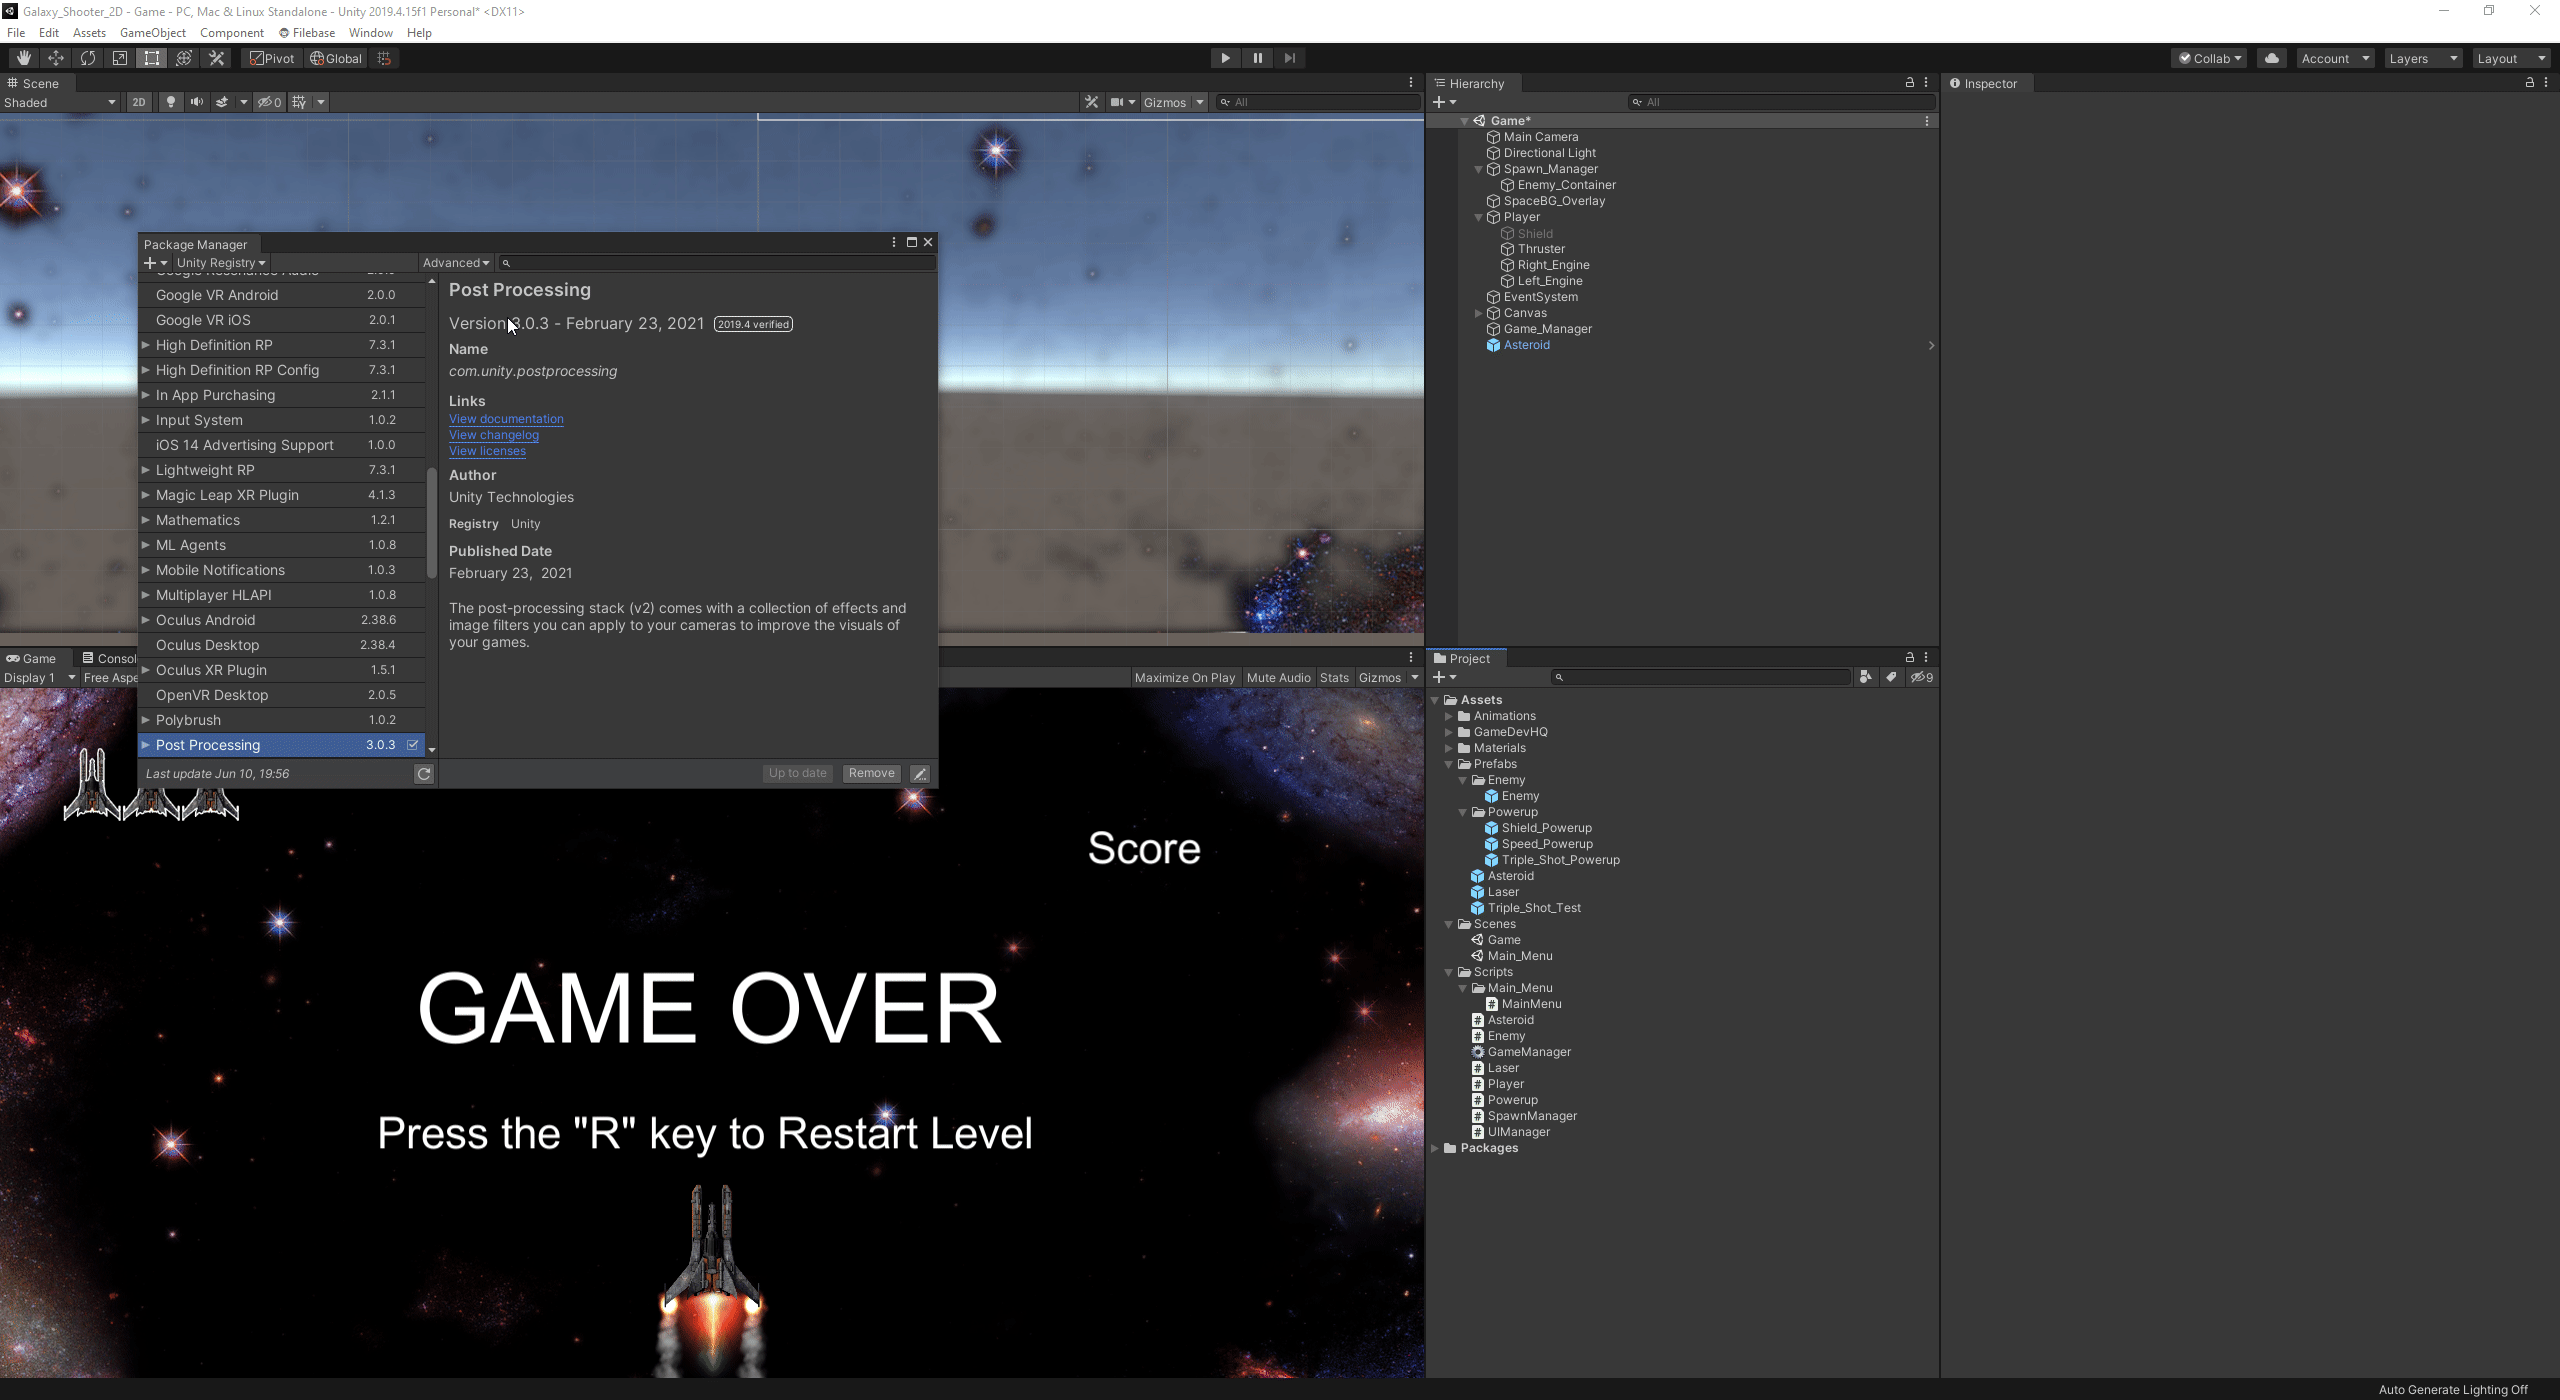
Task: Open the GameObject menu
Action: 152,33
